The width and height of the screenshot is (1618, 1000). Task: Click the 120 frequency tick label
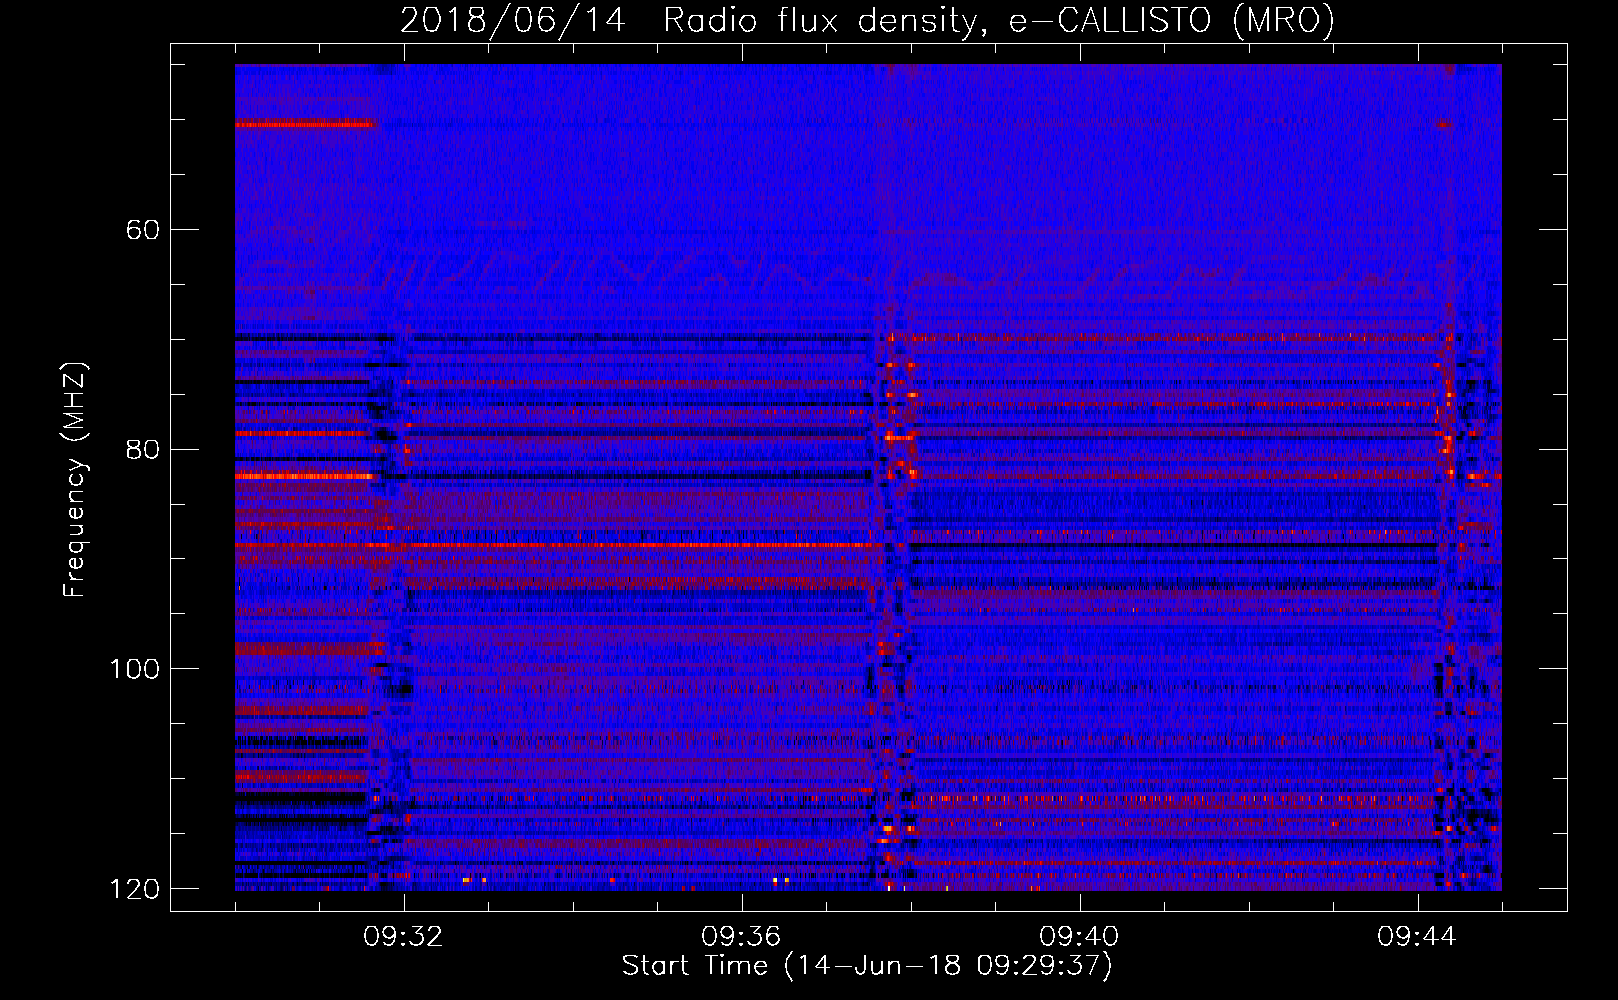(134, 889)
